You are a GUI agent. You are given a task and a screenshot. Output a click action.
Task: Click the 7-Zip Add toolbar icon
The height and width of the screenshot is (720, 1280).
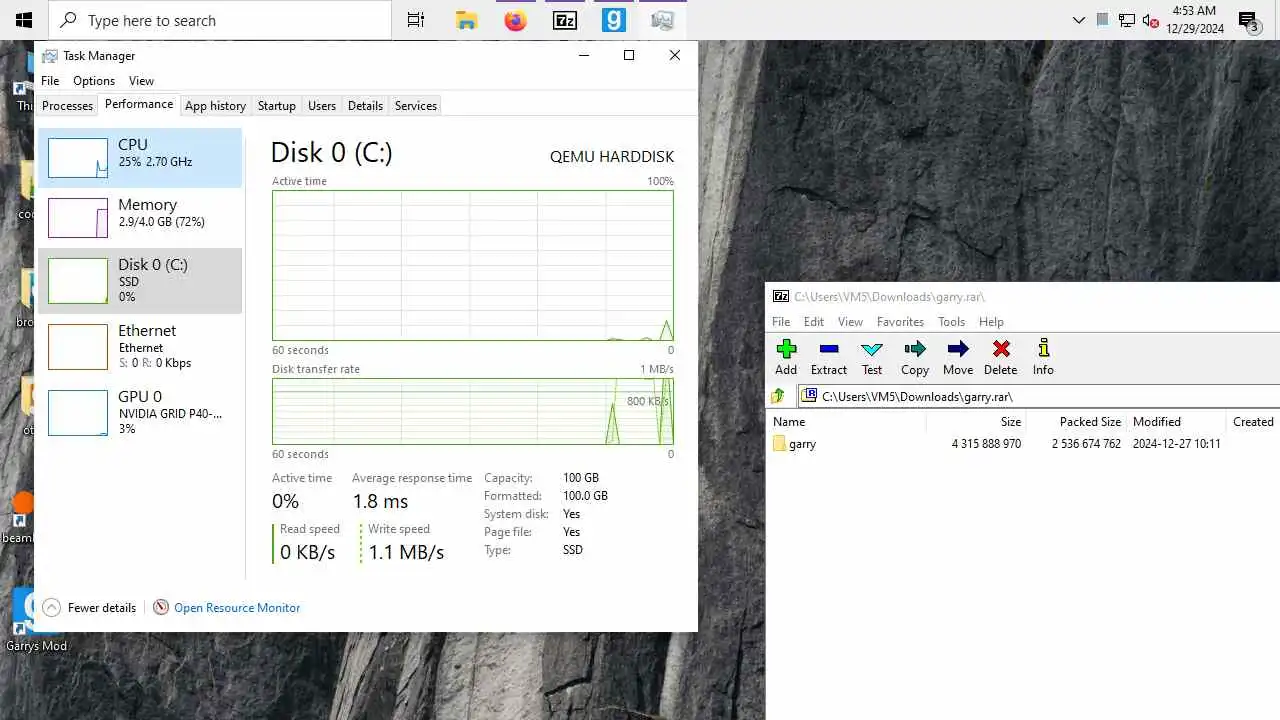pos(786,349)
